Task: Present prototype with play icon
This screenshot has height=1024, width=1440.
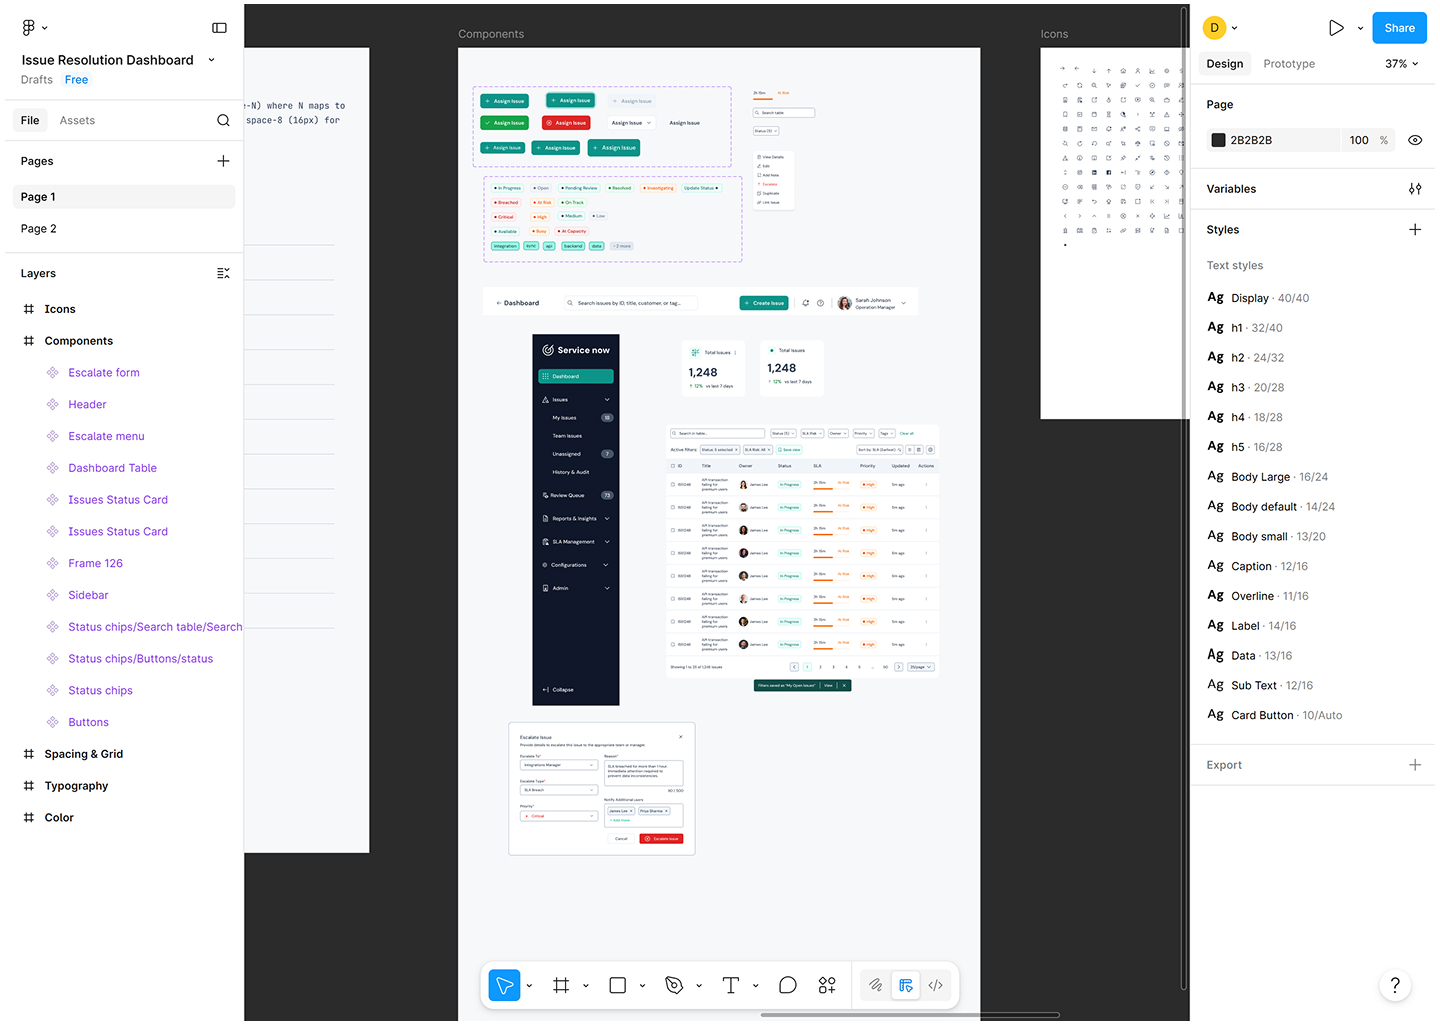Action: click(1336, 28)
